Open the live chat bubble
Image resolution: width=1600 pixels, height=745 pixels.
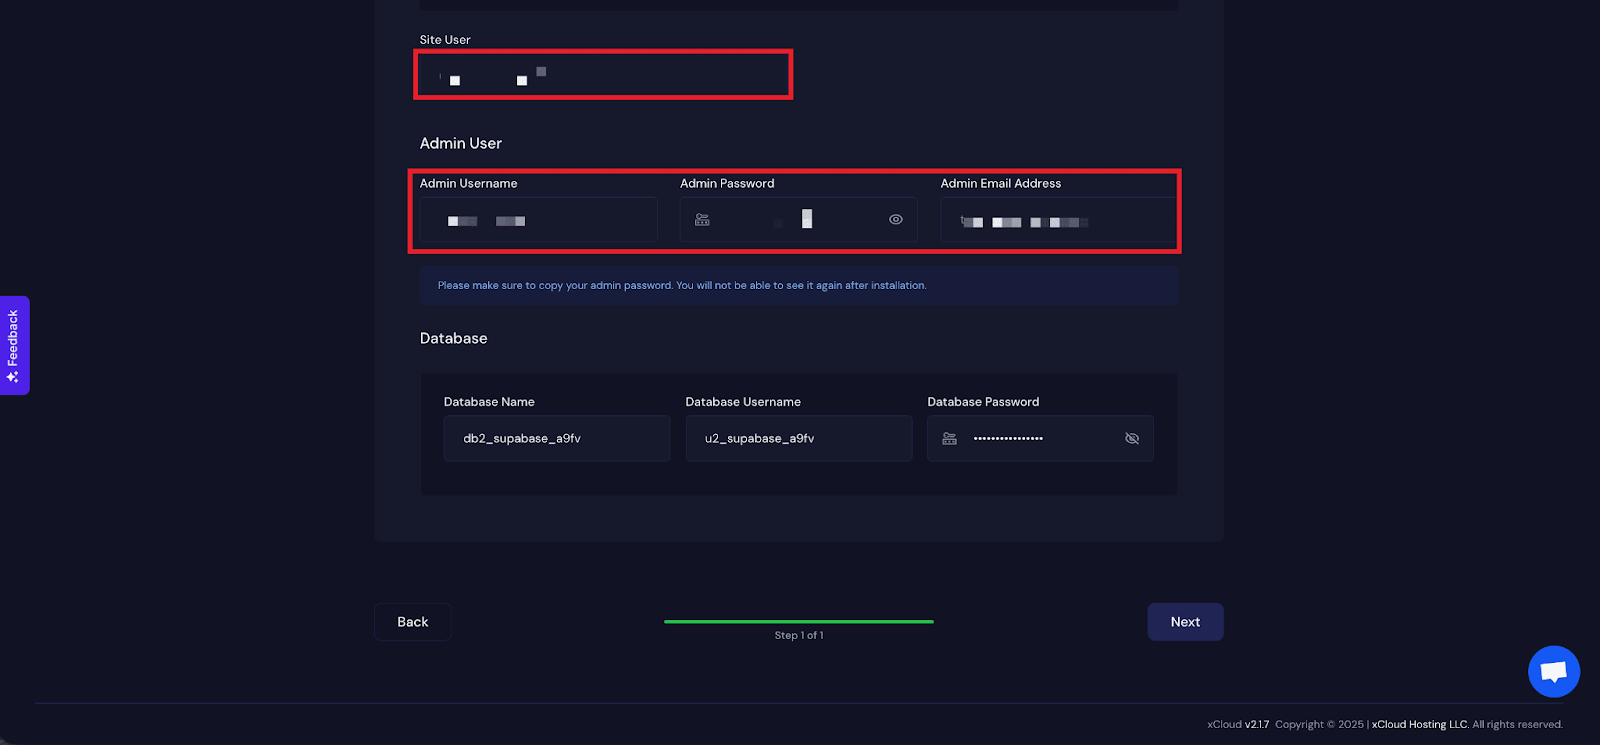point(1553,672)
